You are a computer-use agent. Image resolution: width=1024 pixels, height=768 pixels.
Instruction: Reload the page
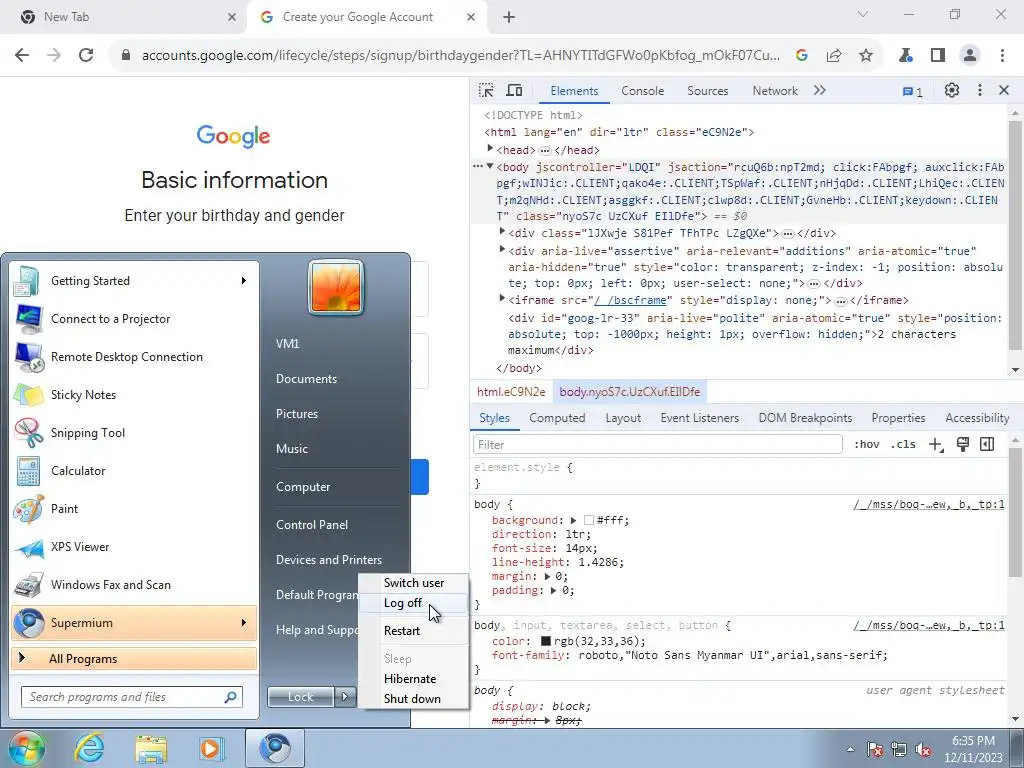(86, 56)
